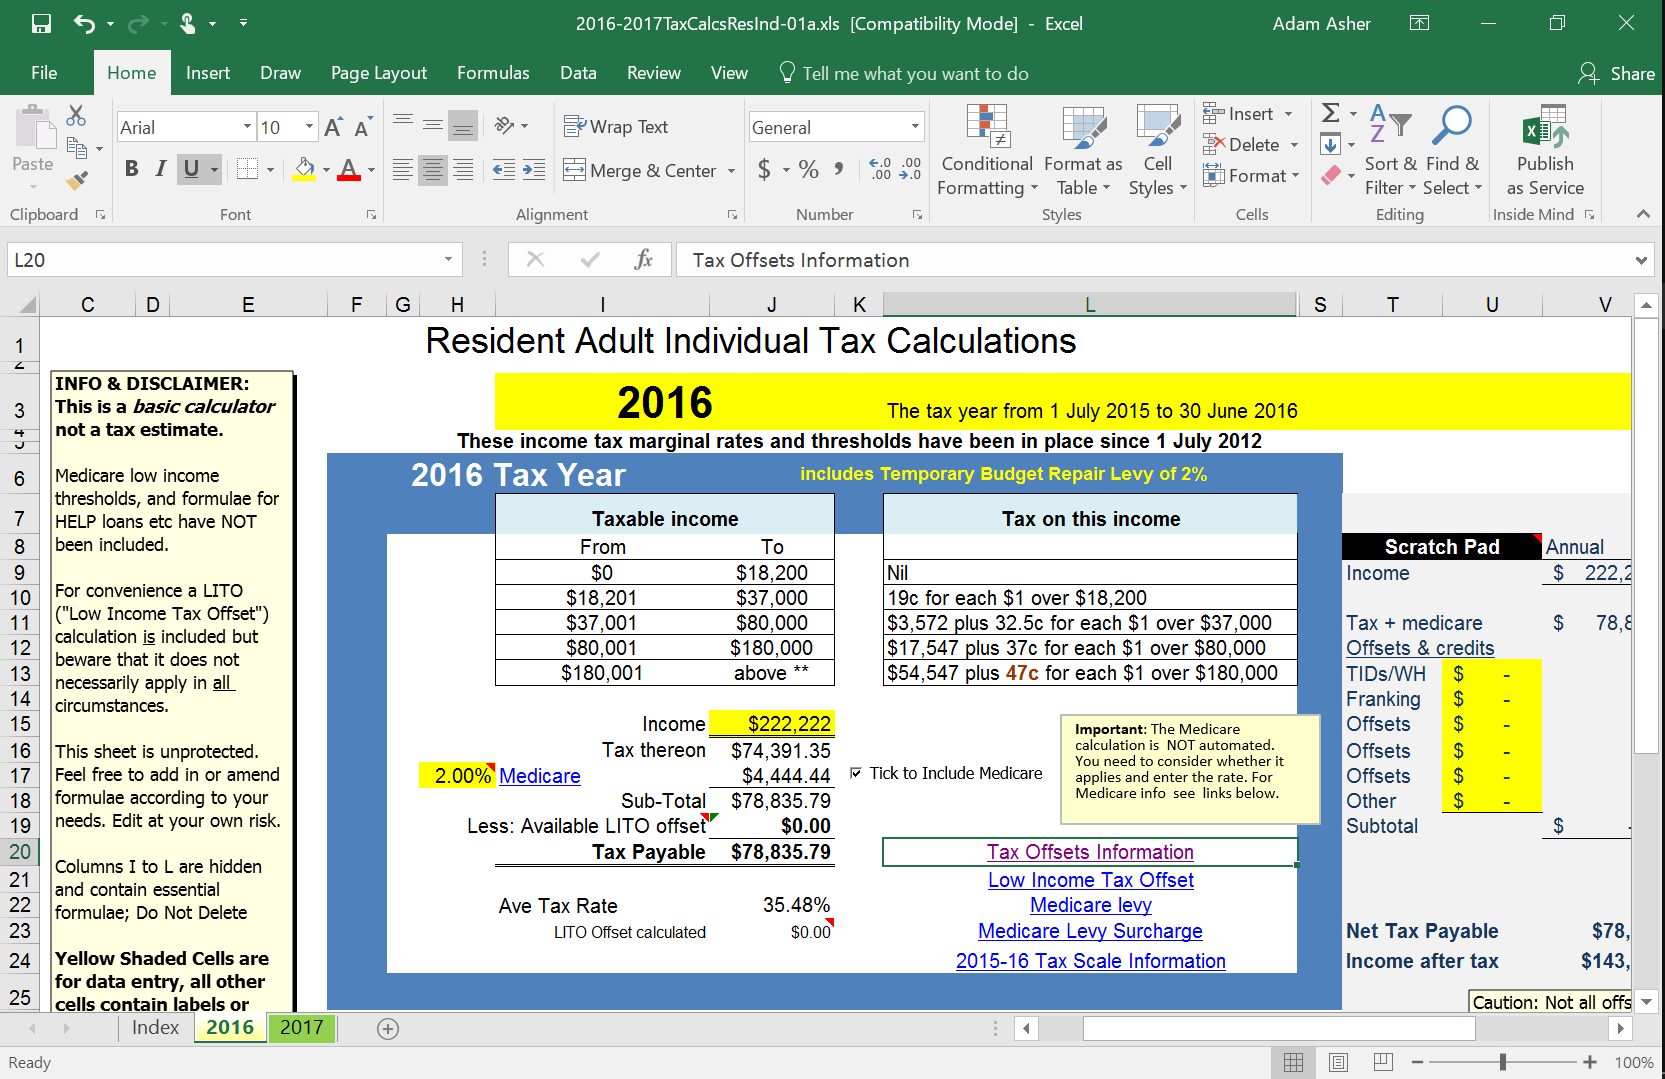
Task: Expand the General number format dropdown
Action: point(914,127)
